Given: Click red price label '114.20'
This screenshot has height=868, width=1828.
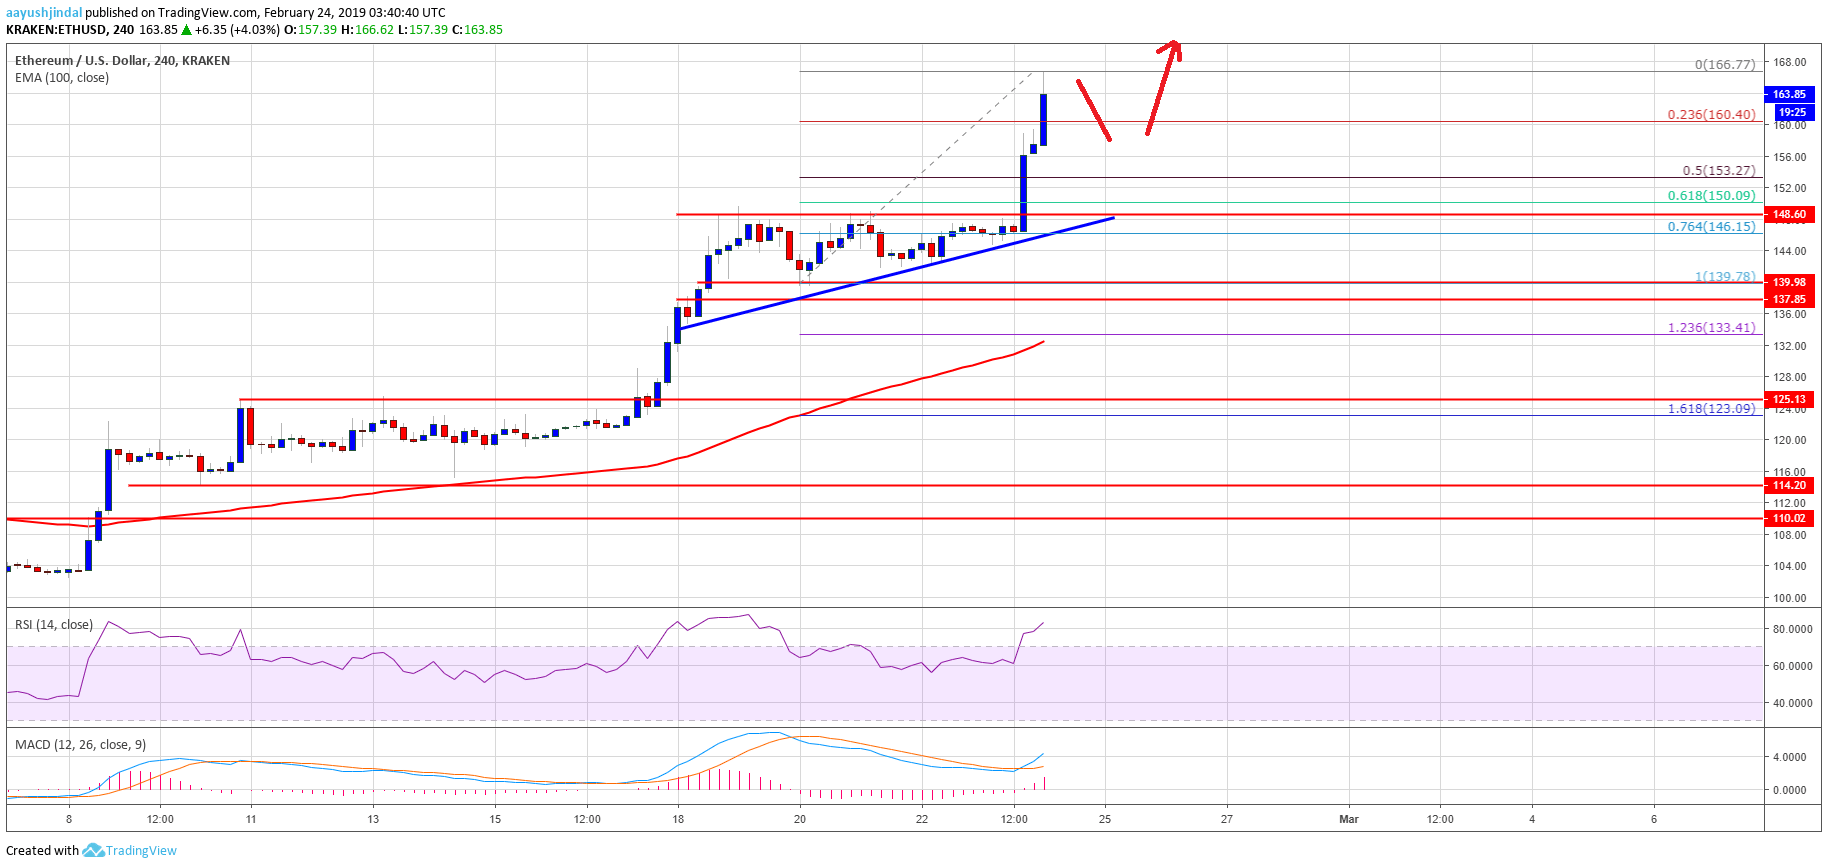Looking at the screenshot, I should [1789, 485].
